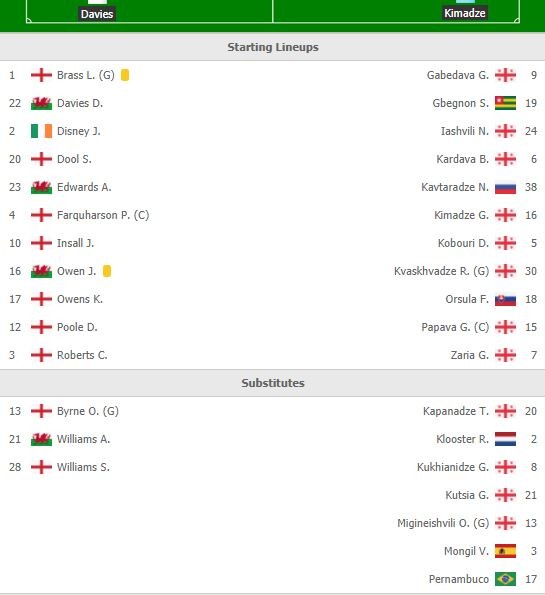Click the yellow card icon next to Owen J.
545x595 pixels.
(107, 271)
